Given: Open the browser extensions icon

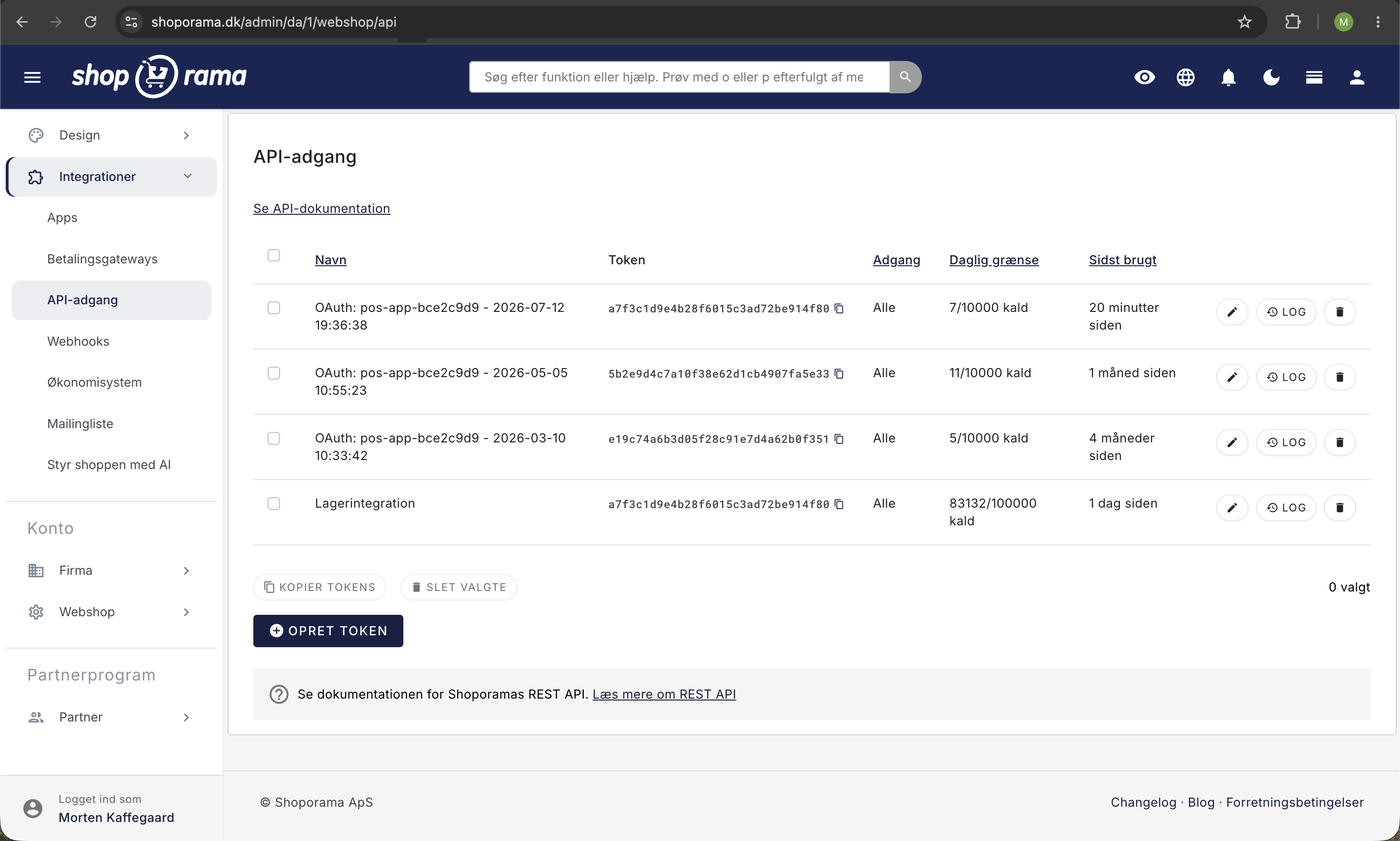Looking at the screenshot, I should point(1293,21).
